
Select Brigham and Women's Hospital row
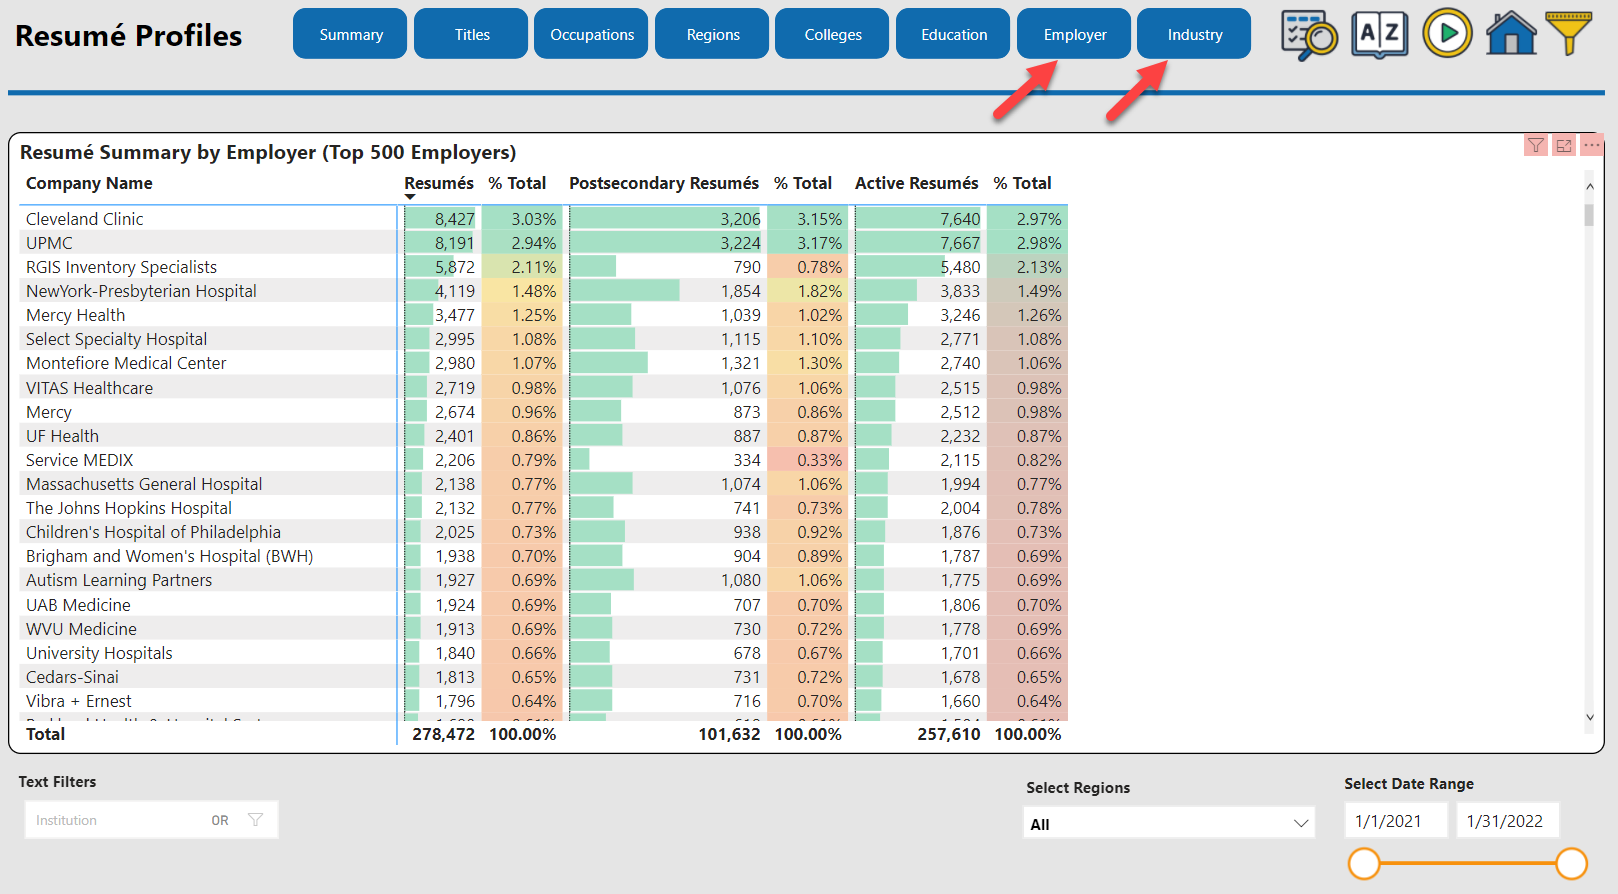click(x=544, y=556)
